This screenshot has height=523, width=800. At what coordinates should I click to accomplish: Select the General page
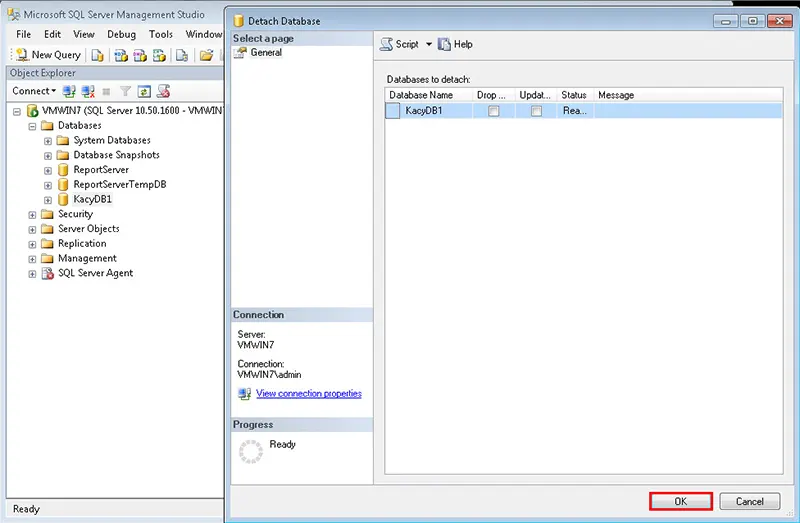tap(266, 52)
